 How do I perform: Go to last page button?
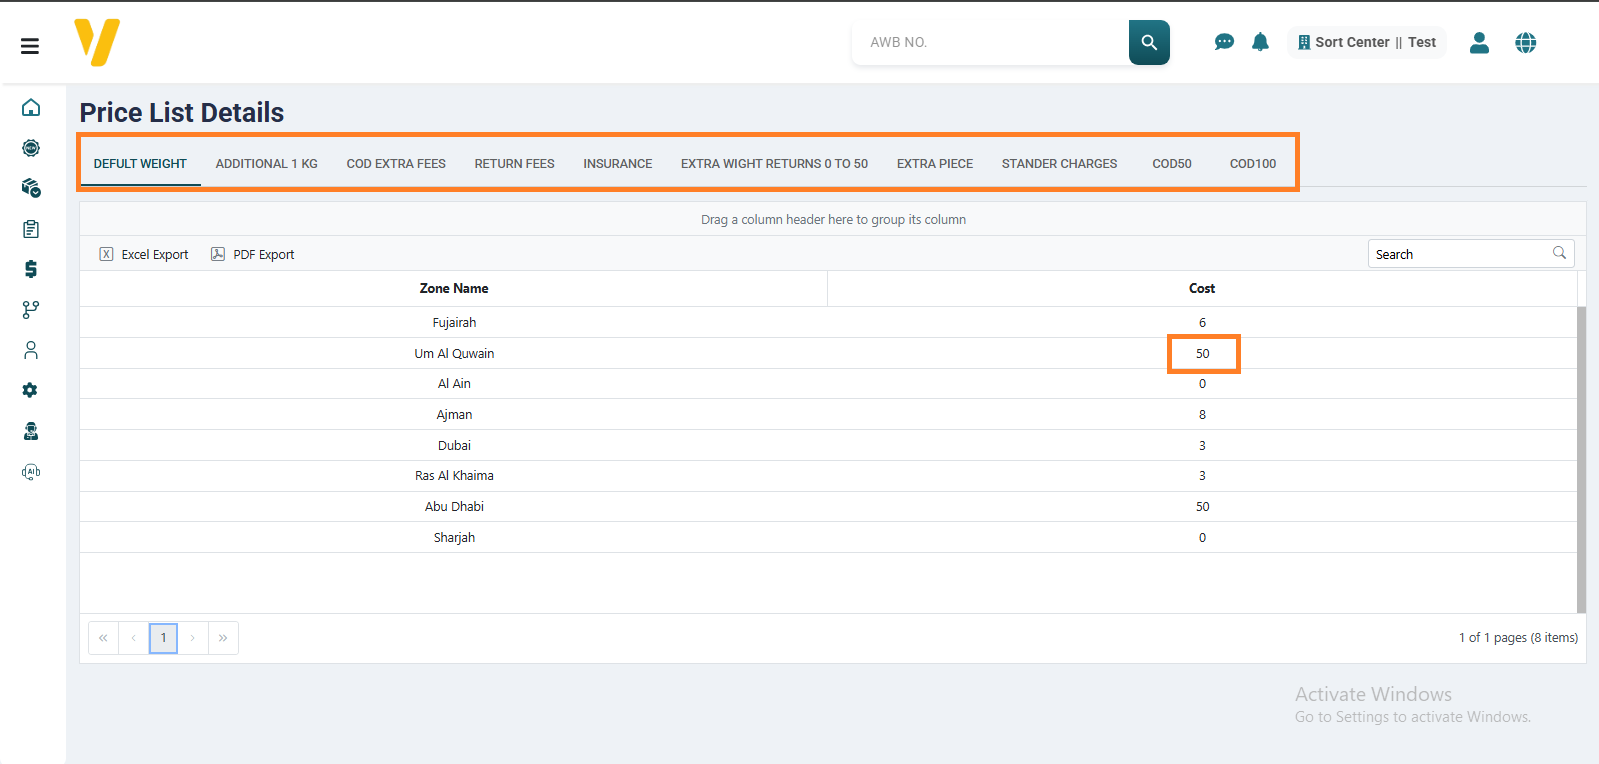(223, 638)
